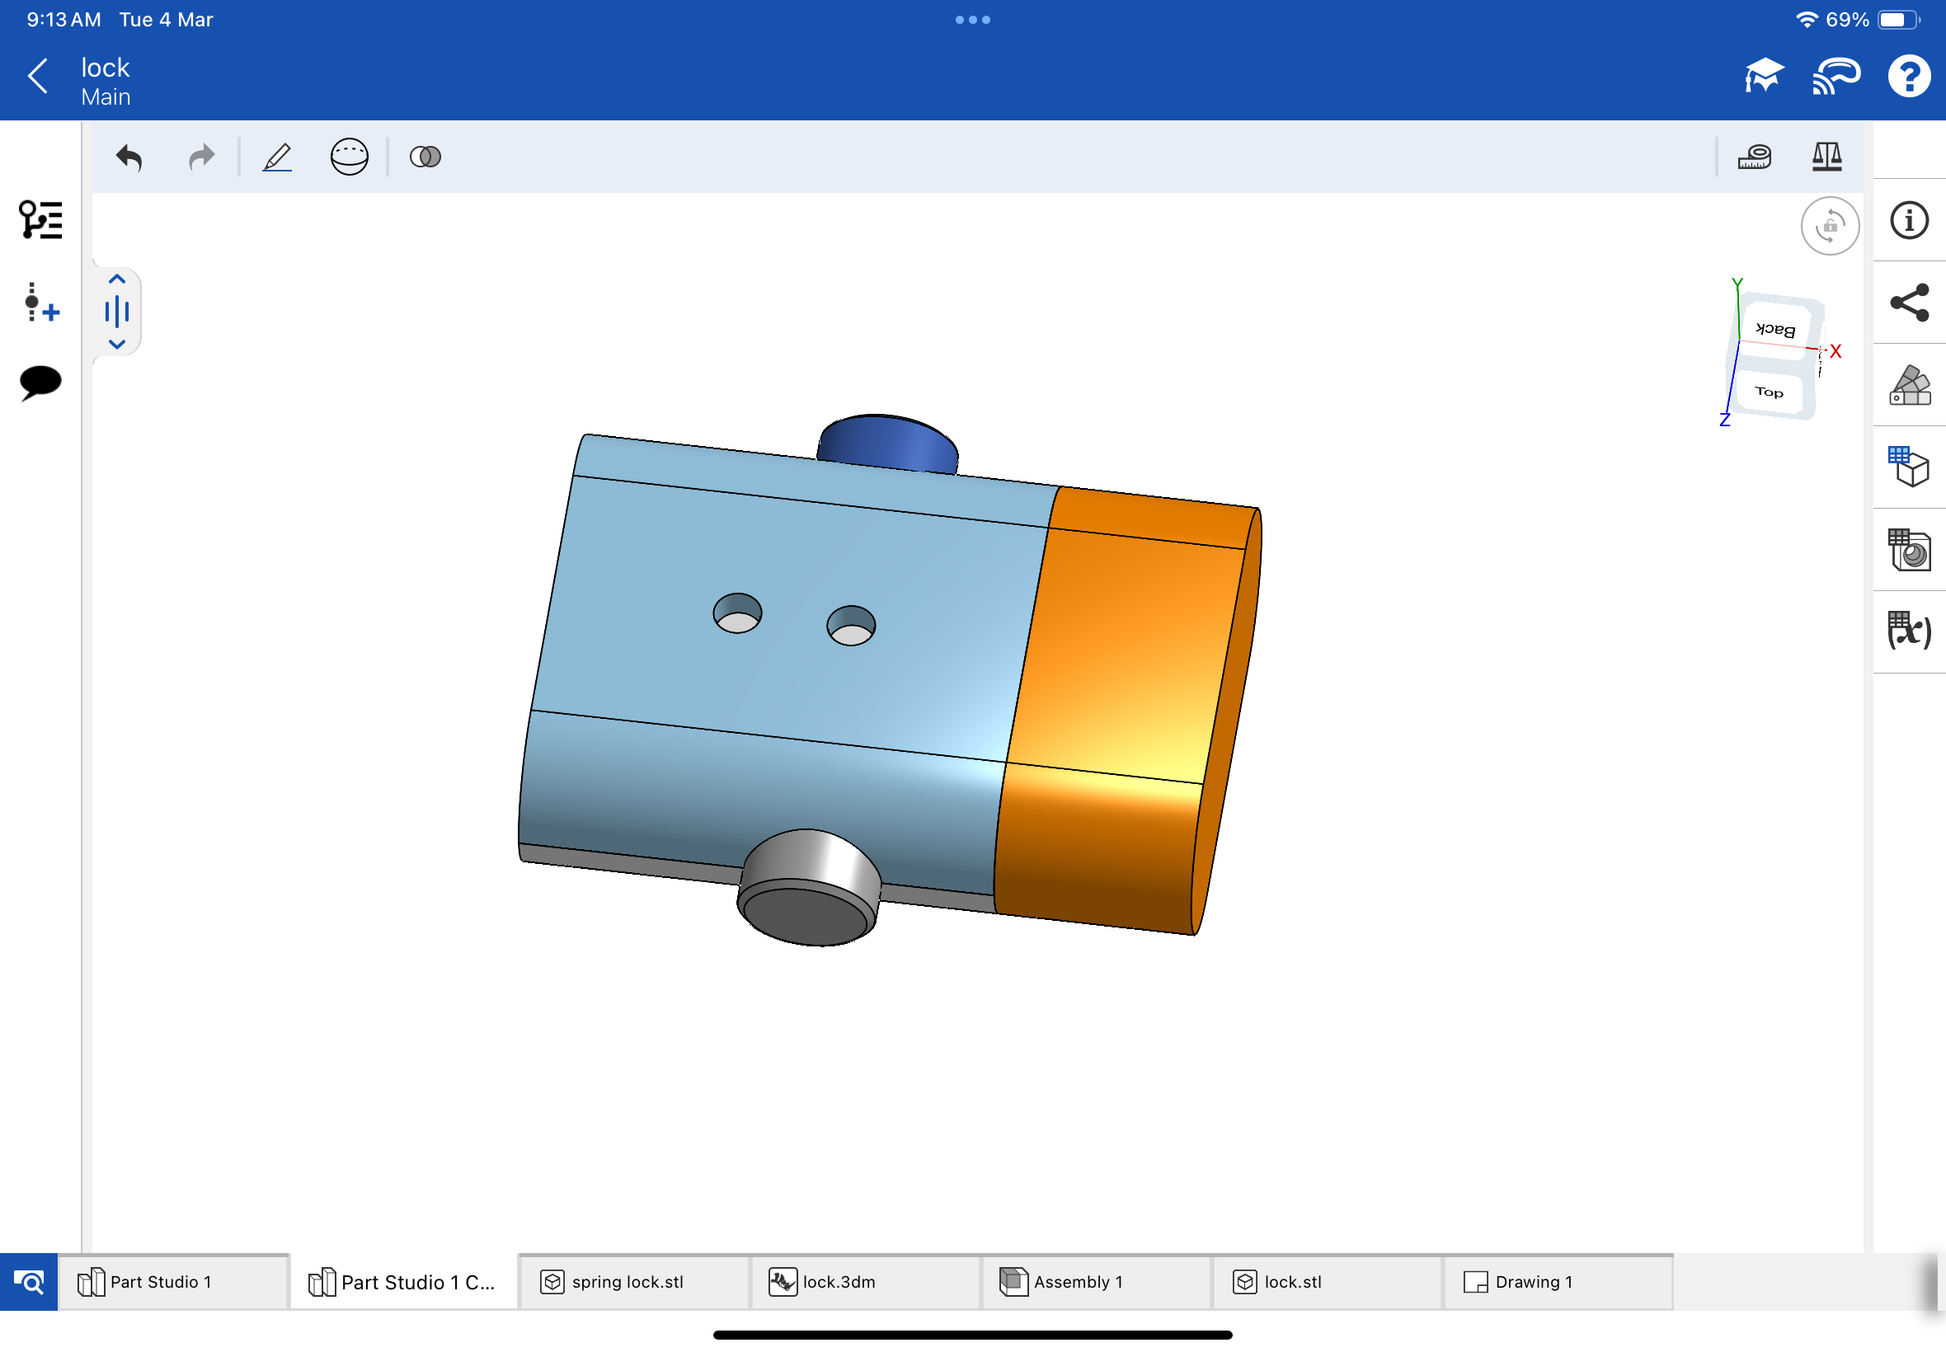Toggle the section view tool
This screenshot has width=1946, height=1352.
point(349,157)
